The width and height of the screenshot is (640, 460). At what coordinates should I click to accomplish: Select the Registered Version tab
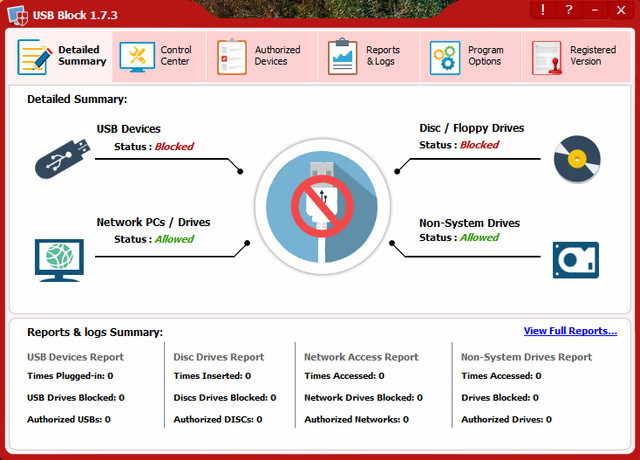(575, 56)
